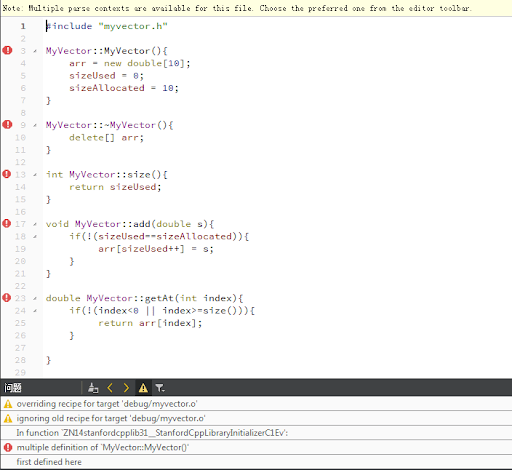512x470 pixels.
Task: Go to the next issue arrow
Action: pyautogui.click(x=126, y=388)
